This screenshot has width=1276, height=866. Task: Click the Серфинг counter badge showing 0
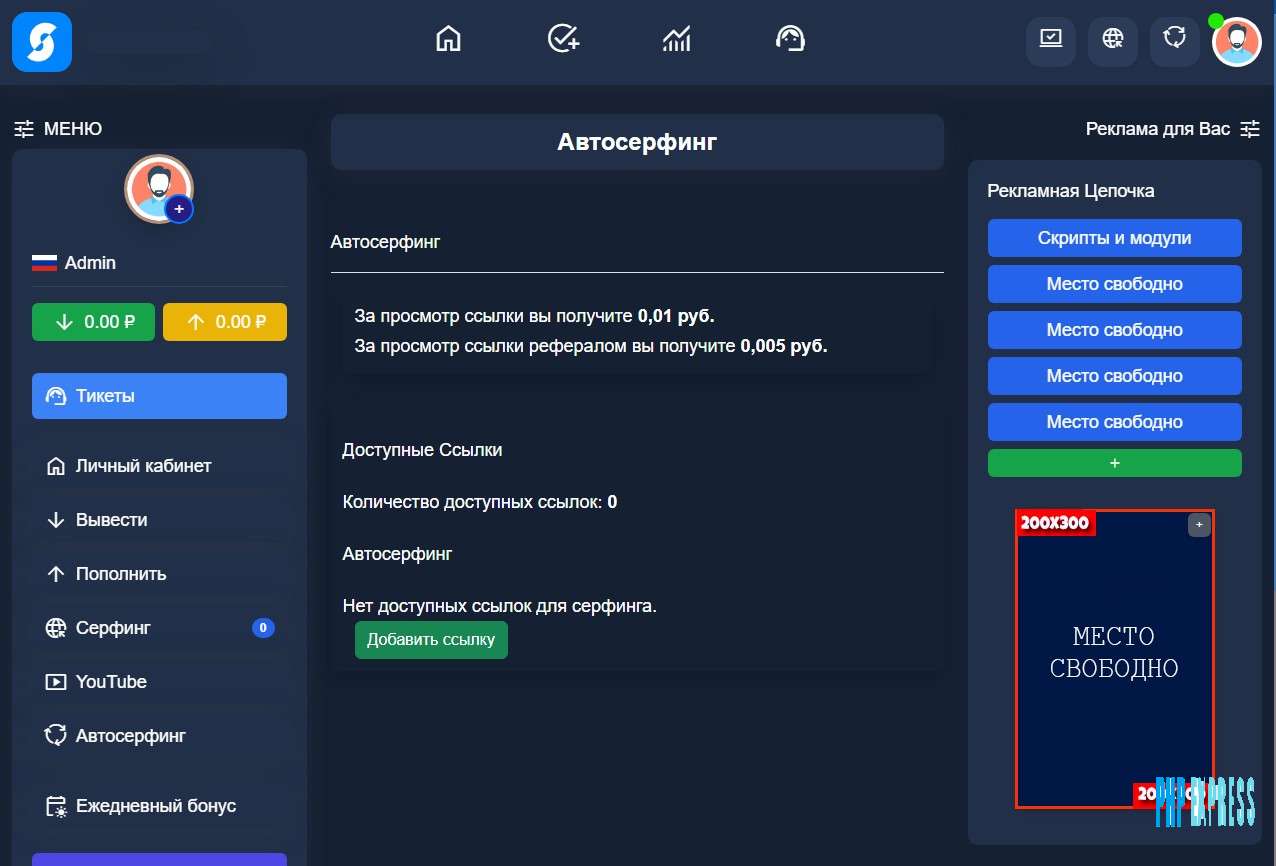click(263, 628)
